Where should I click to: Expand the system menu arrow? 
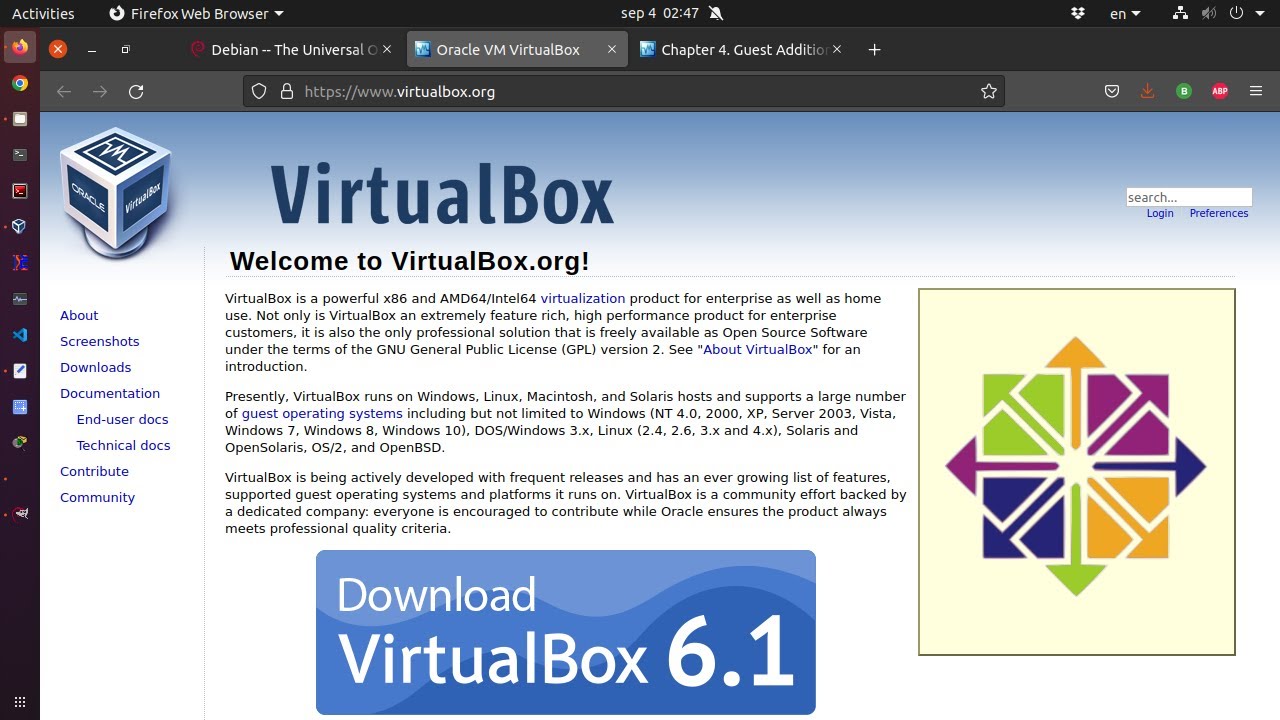coord(1259,14)
